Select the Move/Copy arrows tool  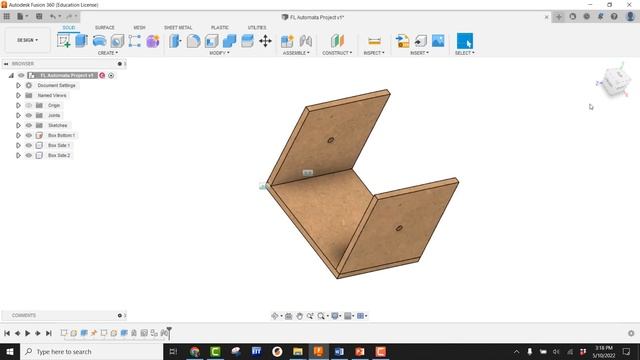(265, 41)
